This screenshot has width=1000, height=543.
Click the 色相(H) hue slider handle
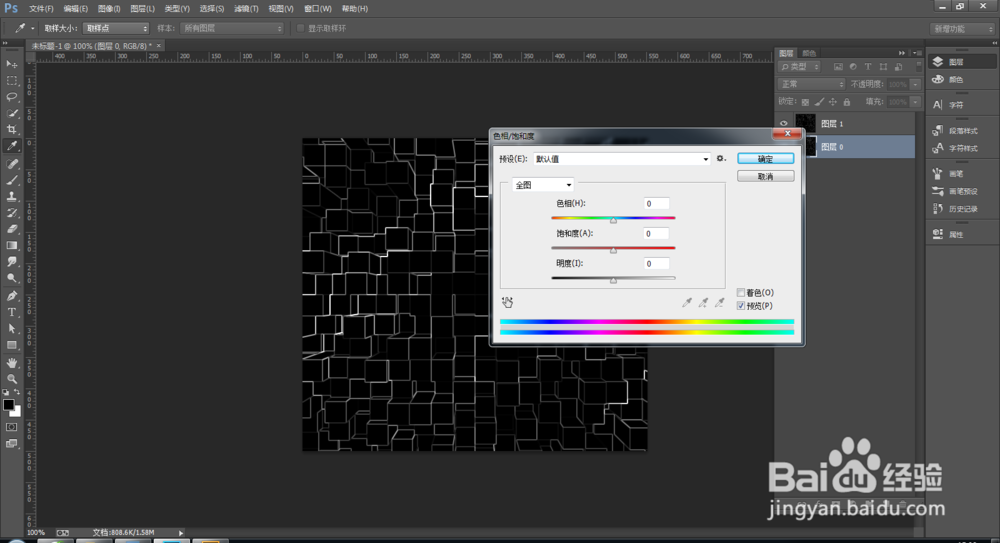(613, 220)
